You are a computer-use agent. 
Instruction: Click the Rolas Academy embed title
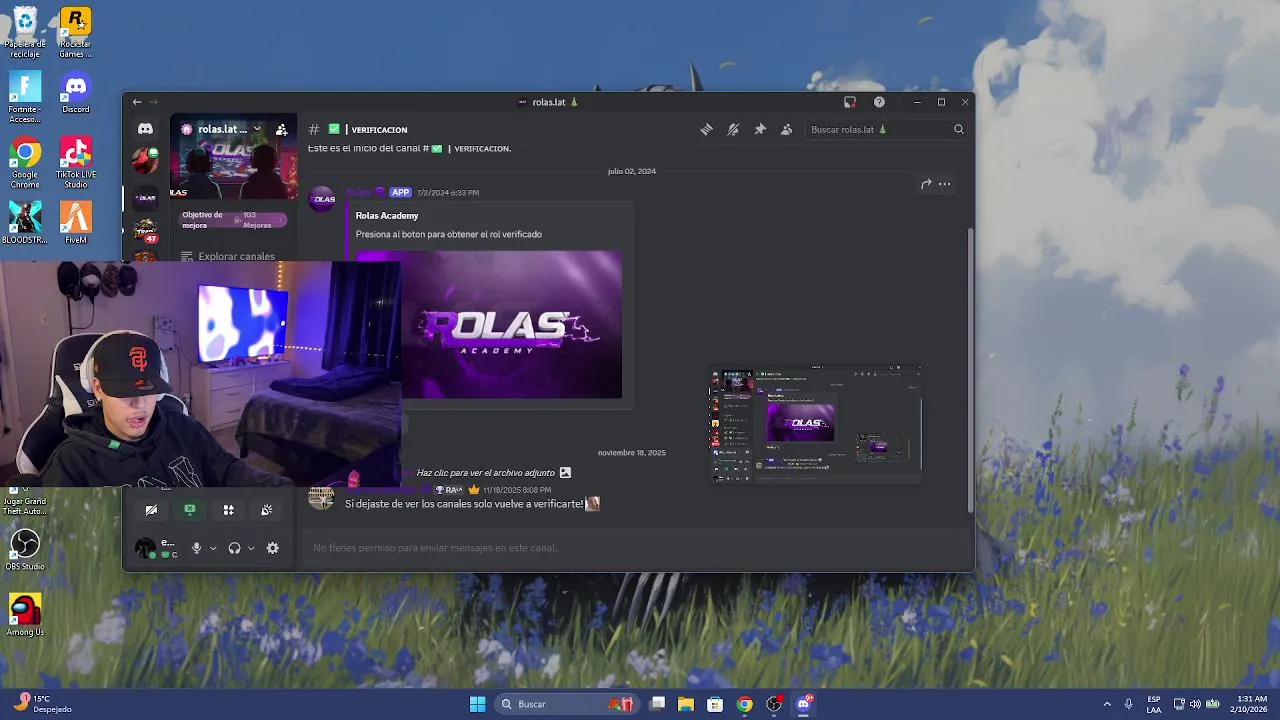(387, 216)
